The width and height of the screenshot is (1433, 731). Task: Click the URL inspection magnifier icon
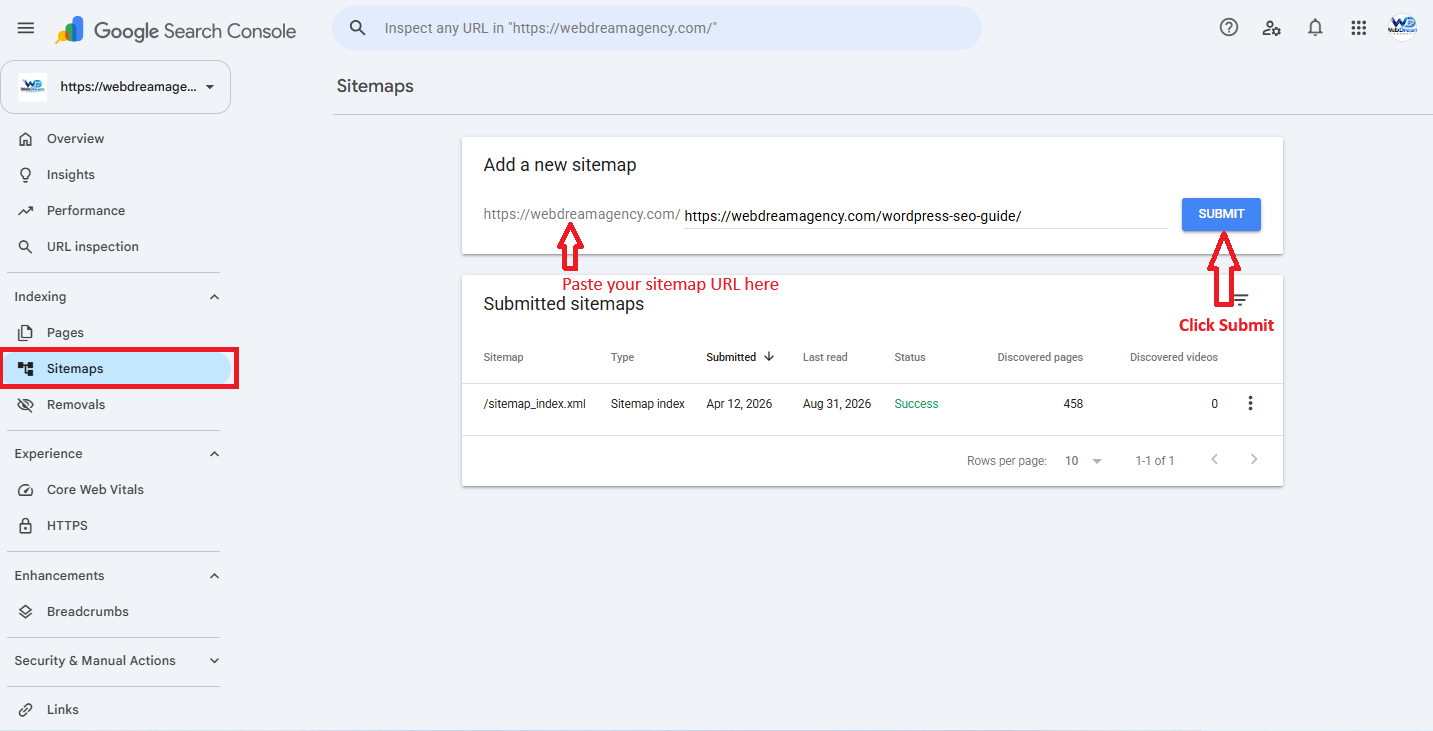(26, 247)
